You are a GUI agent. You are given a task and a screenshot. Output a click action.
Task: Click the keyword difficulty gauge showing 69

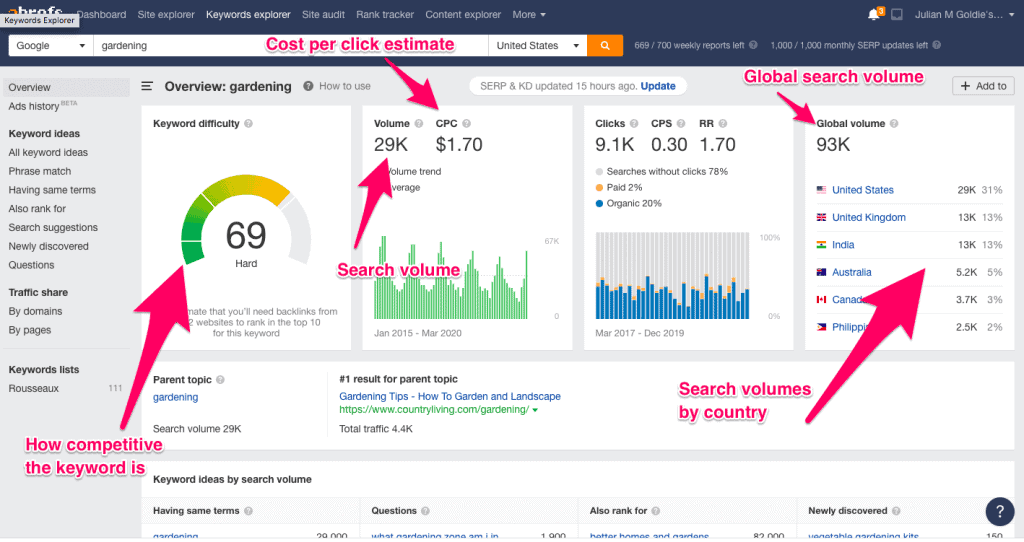[x=246, y=222]
